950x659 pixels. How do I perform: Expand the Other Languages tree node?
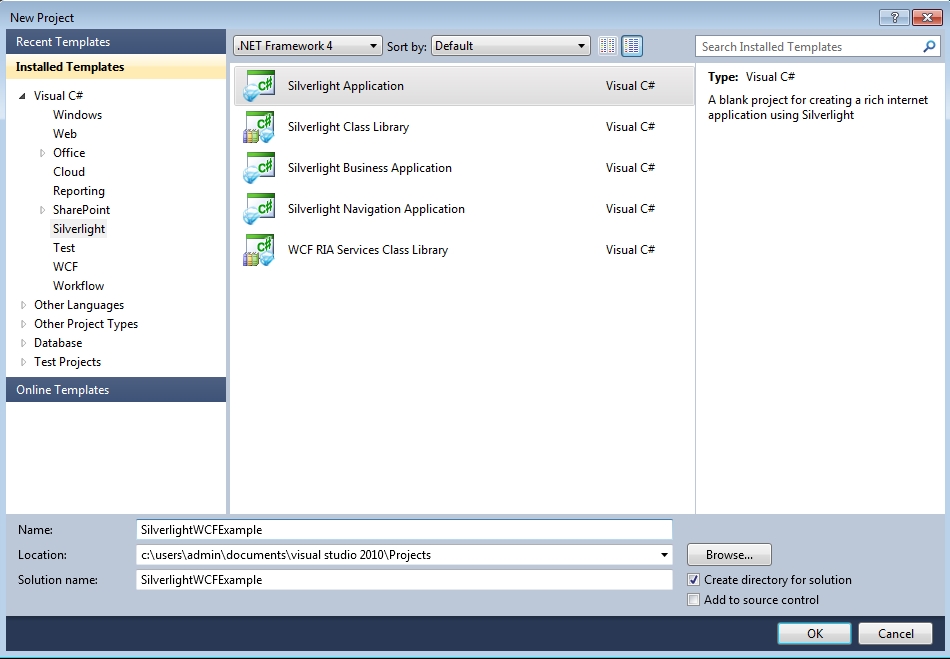[24, 305]
